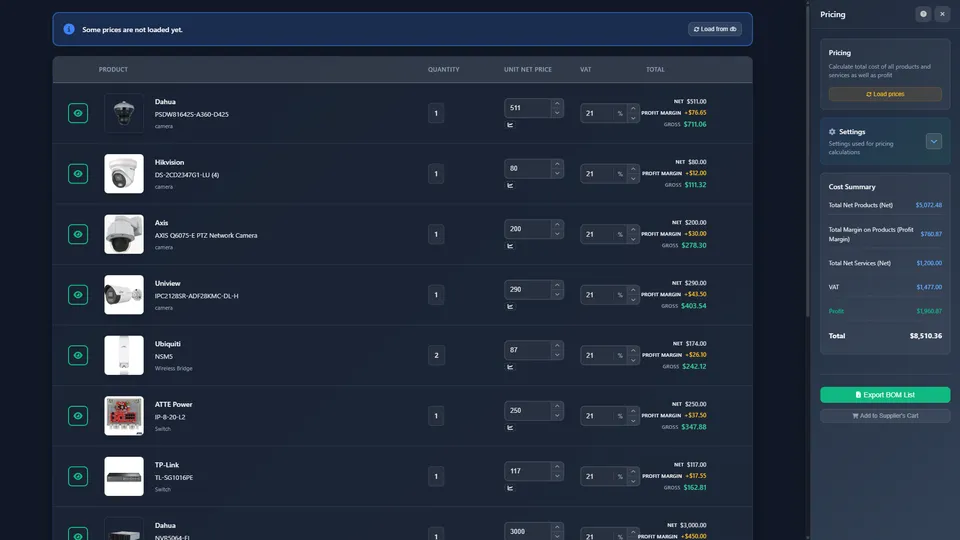Toggle visibility eye for Dahua PSDW81642S camera
The width and height of the screenshot is (960, 540).
78,113
